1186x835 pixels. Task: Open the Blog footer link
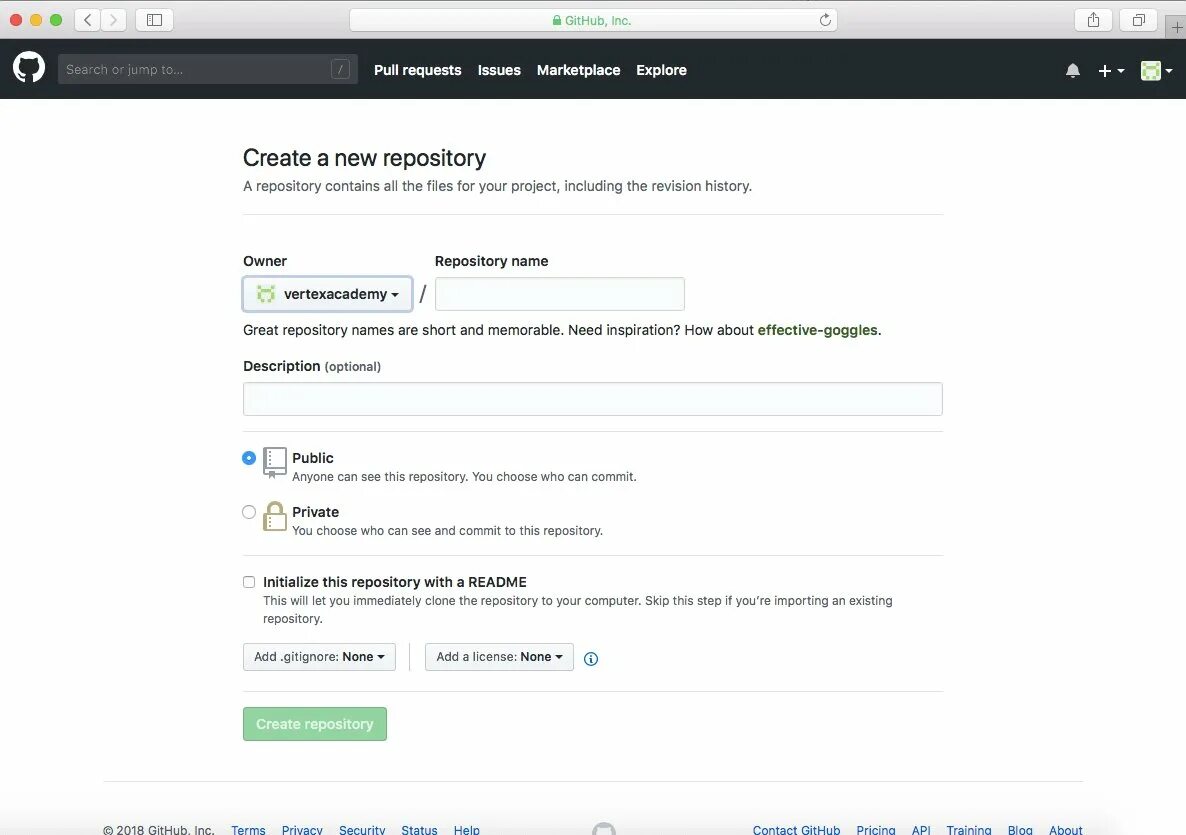click(x=1020, y=830)
